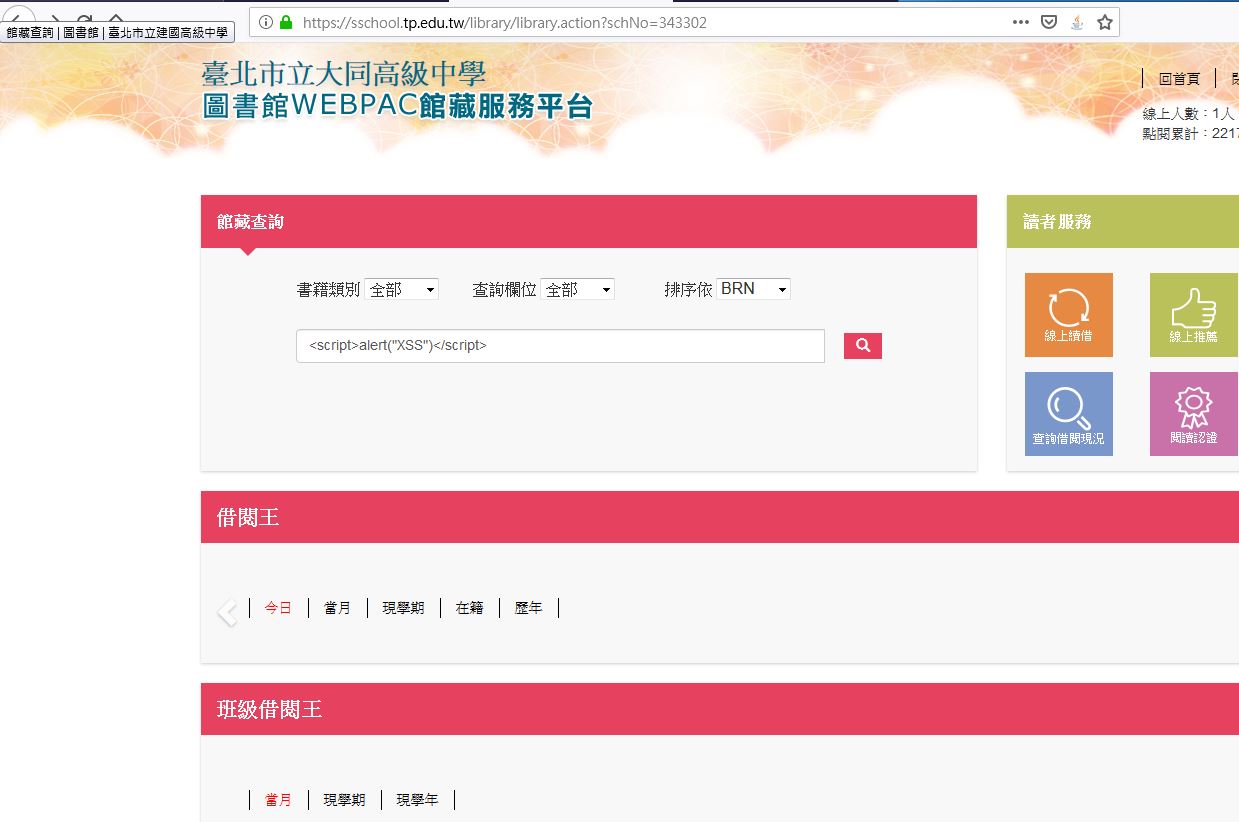Click the red search magnifier button
Screen dimensions: 1239x822
[x=863, y=346]
